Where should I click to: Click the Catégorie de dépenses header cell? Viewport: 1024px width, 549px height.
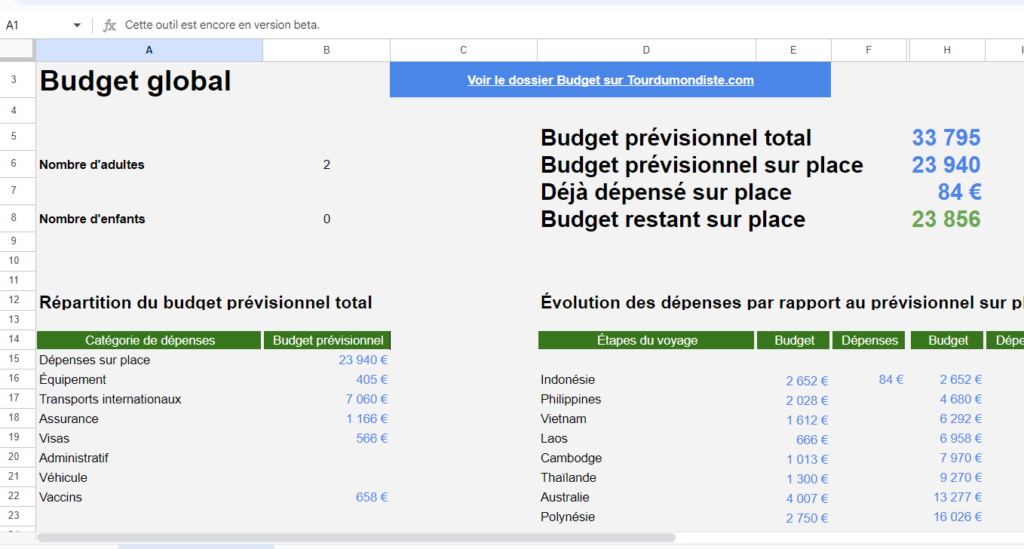pos(149,340)
